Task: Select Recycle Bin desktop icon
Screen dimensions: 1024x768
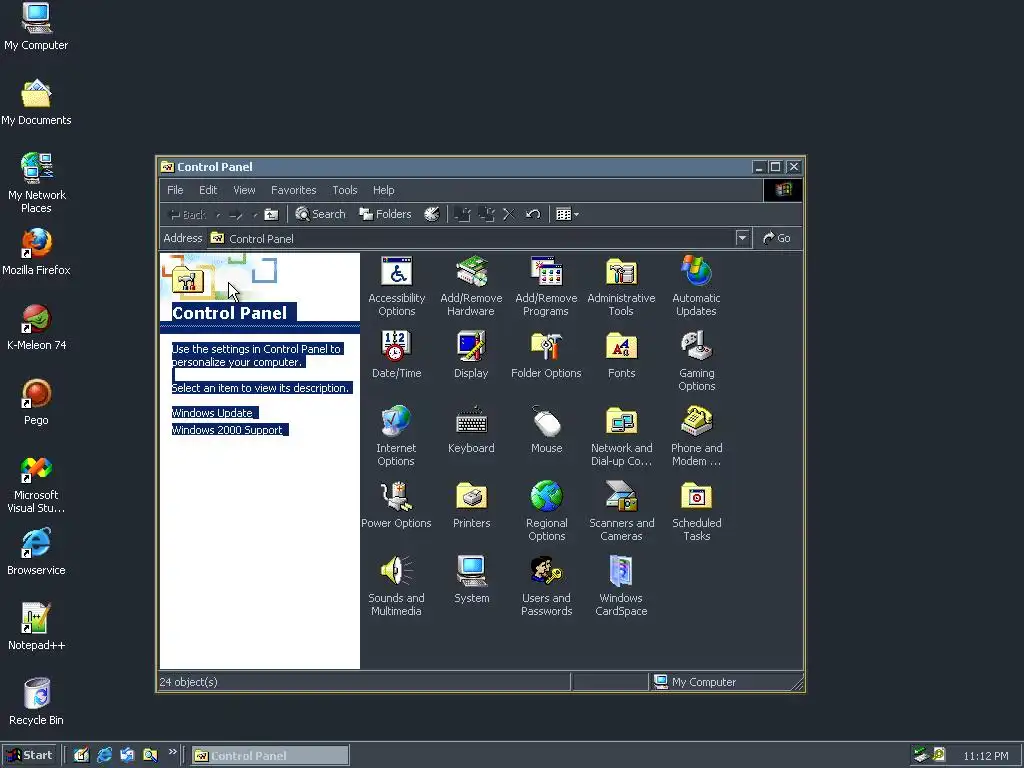Action: [x=36, y=703]
